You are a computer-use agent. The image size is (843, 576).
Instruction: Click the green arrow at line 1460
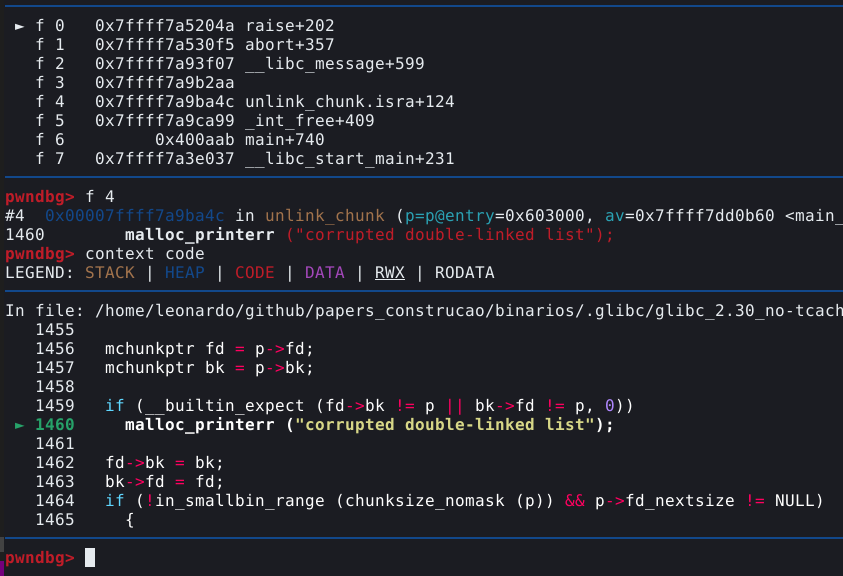pyautogui.click(x=20, y=425)
